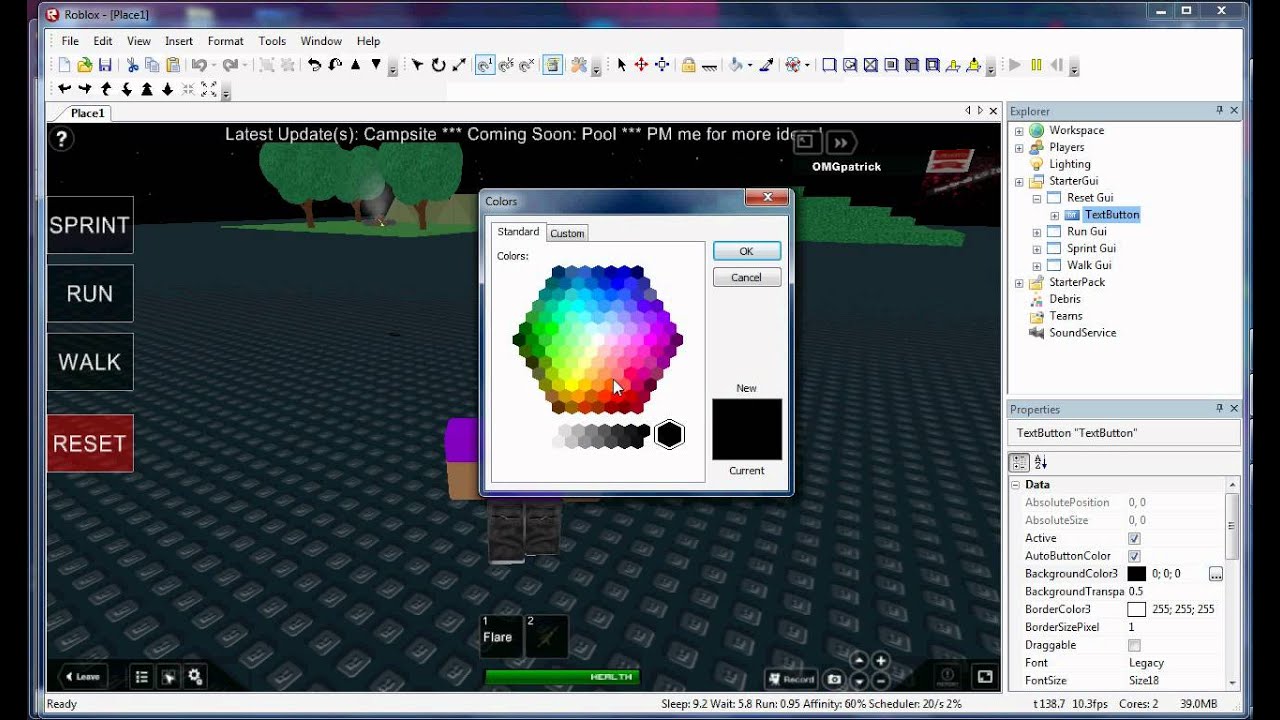
Task: Click the BorderColor3 white swatch in Properties
Action: click(1137, 610)
